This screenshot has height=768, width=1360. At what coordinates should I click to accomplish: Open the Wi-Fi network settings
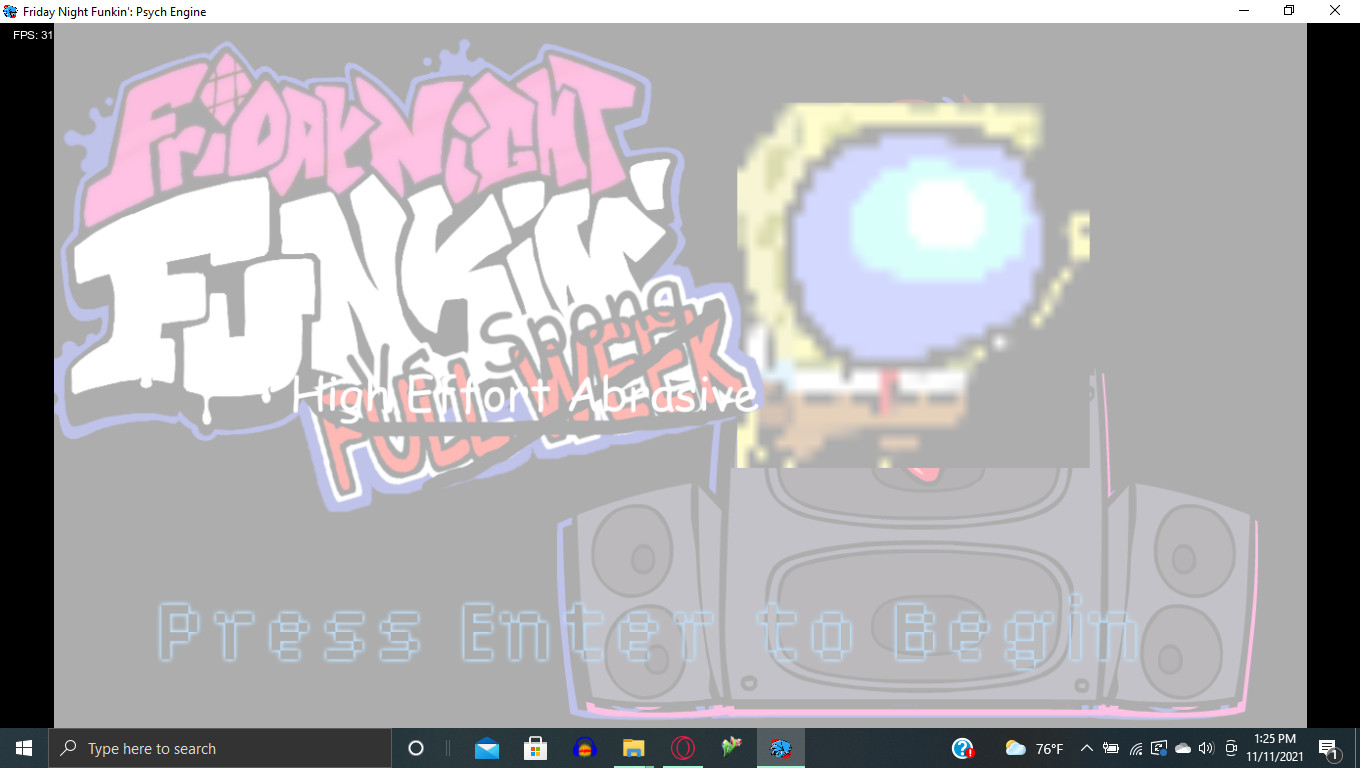(x=1136, y=748)
